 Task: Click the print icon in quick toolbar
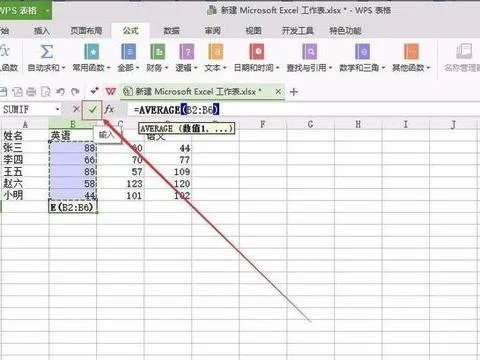coord(31,91)
